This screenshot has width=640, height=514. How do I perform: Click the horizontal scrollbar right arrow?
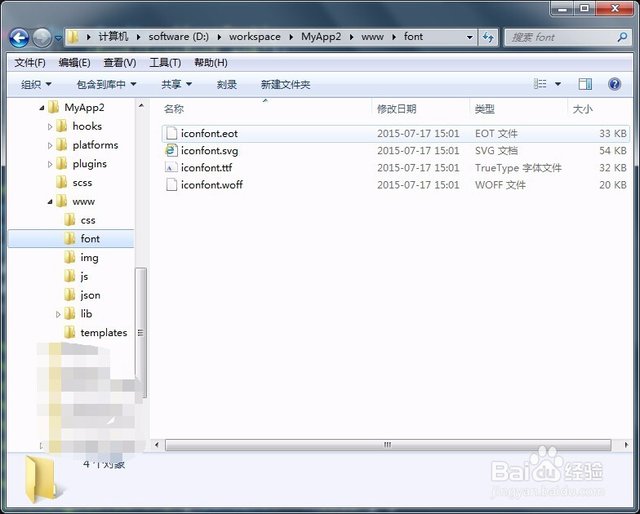[626, 445]
